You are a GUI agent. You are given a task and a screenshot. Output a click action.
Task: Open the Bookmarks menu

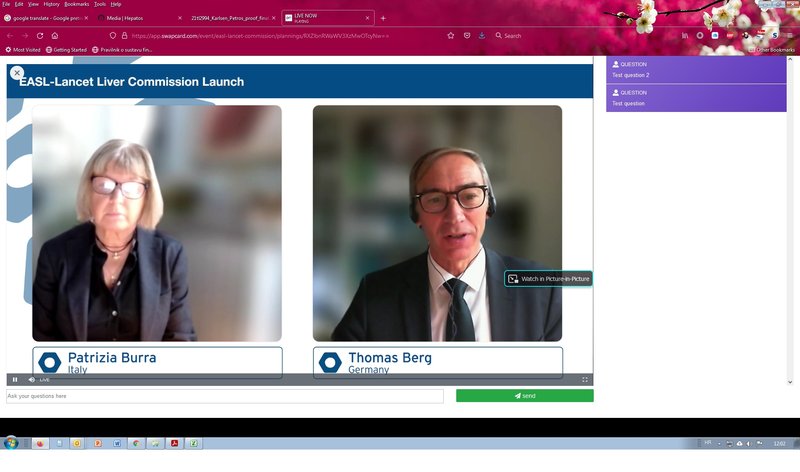[77, 4]
